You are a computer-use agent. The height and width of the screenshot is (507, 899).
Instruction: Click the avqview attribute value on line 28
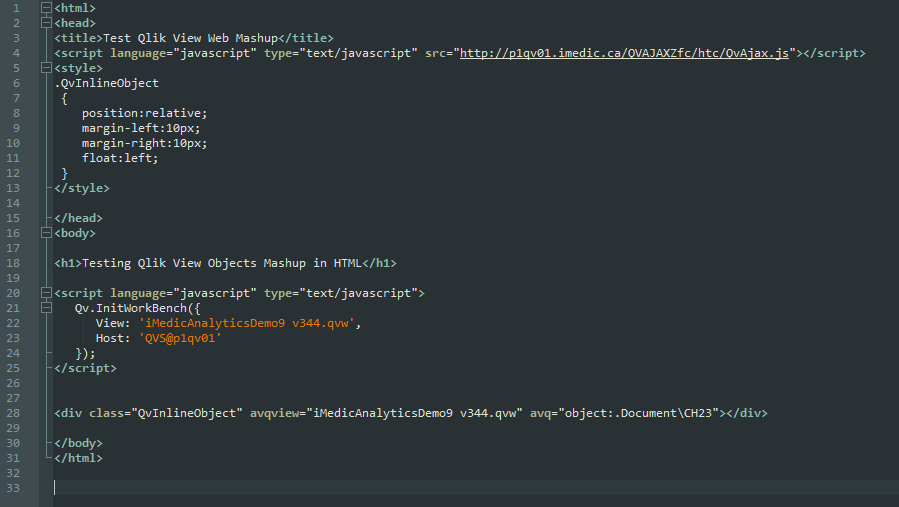415,413
